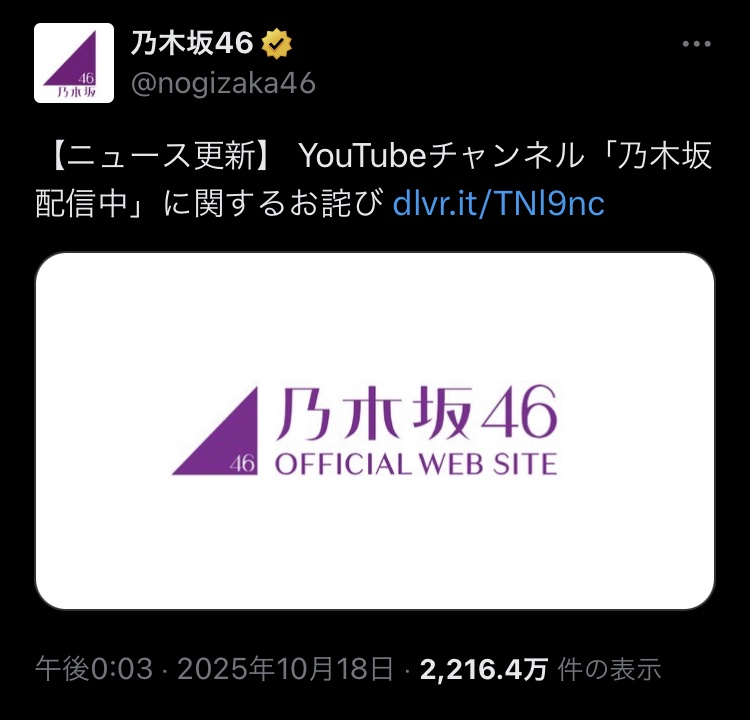This screenshot has height=720, width=750.
Task: Click the YouTubeチャンネル text in post
Action: tap(441, 156)
